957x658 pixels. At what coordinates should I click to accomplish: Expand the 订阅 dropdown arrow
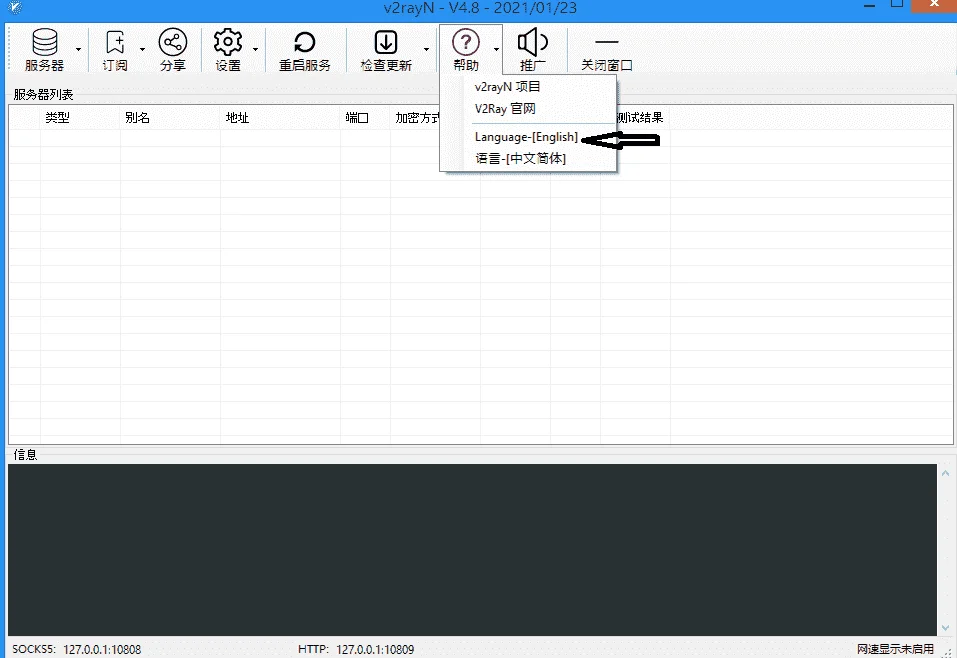pyautogui.click(x=142, y=49)
